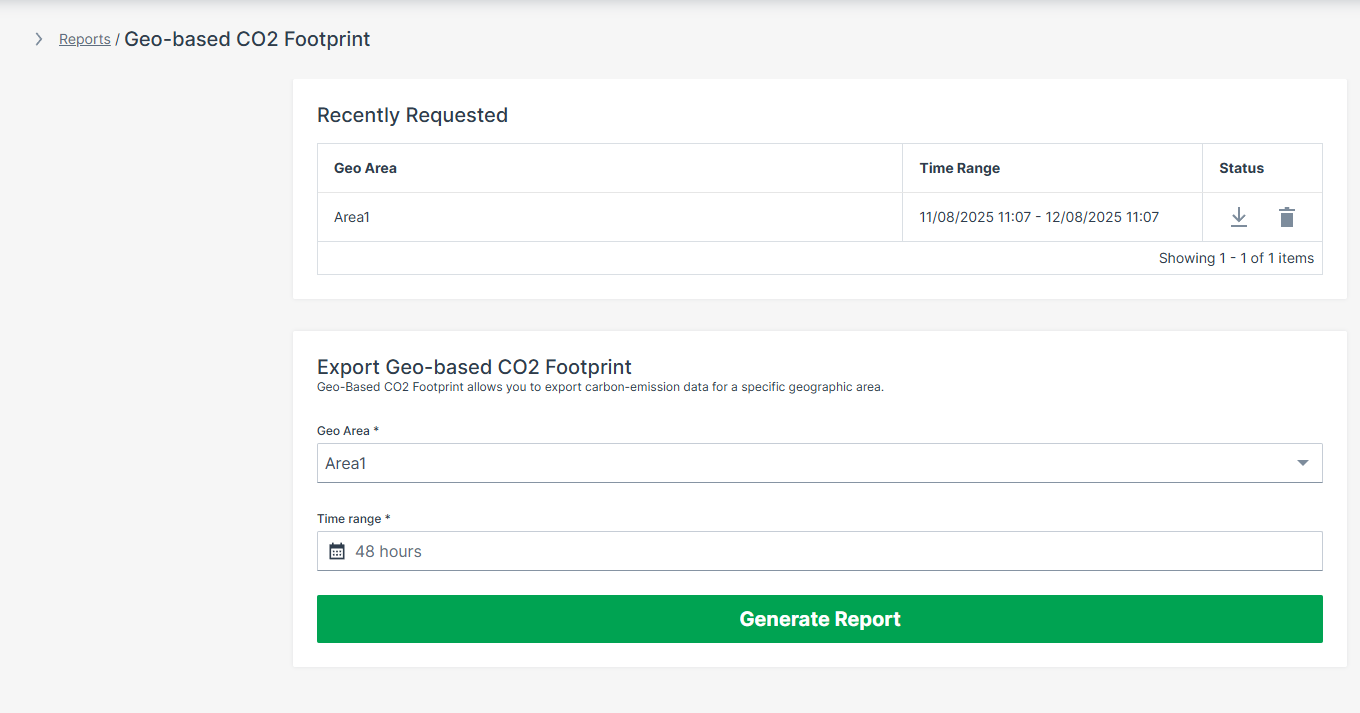Expand the collapsed sidebar chevron
1360x713 pixels.
39,39
